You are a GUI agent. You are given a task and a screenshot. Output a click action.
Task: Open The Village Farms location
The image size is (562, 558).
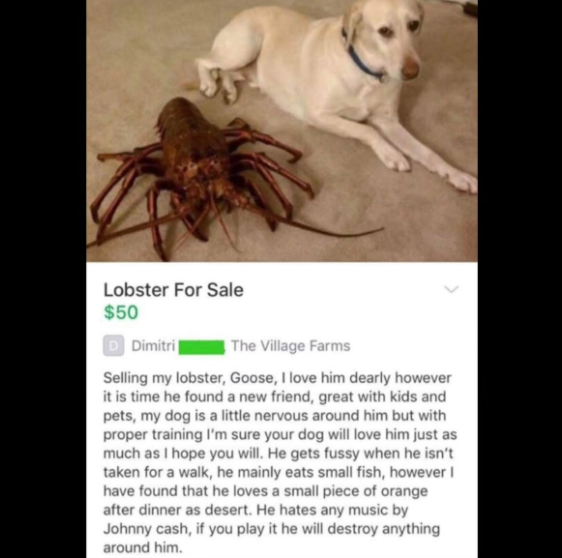[x=291, y=346]
